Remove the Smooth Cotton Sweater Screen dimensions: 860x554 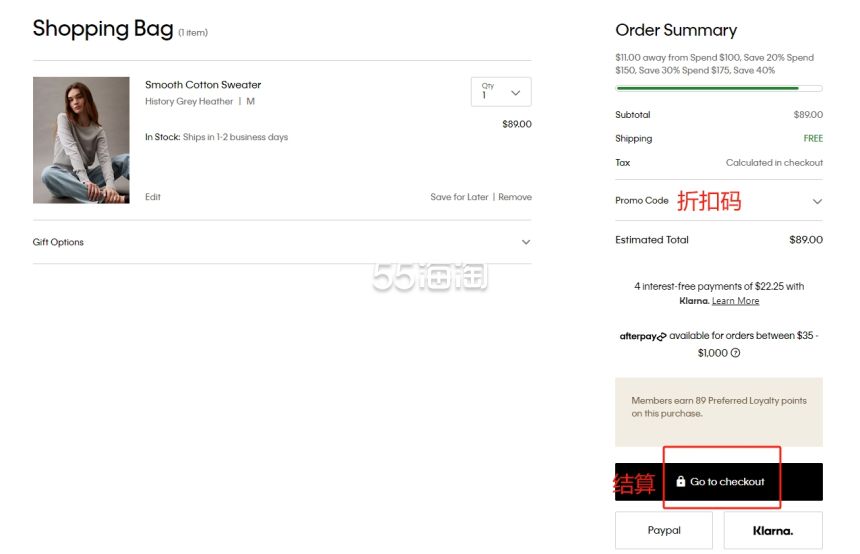pyautogui.click(x=514, y=197)
